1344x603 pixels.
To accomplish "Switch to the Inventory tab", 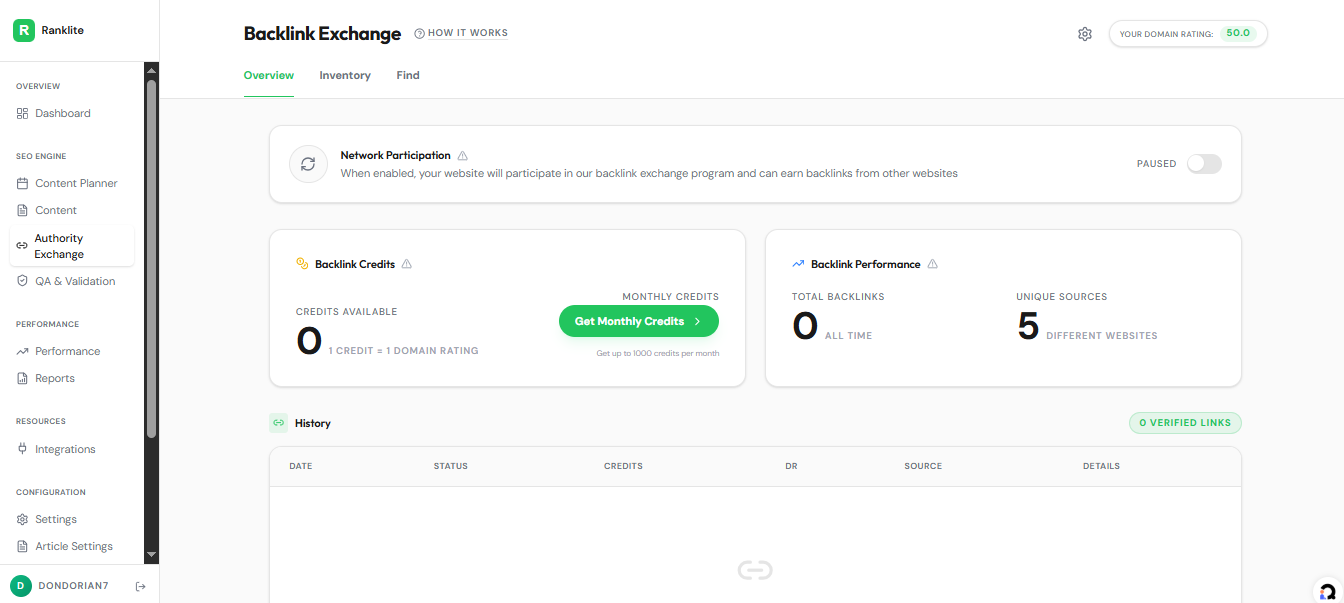I will point(345,75).
